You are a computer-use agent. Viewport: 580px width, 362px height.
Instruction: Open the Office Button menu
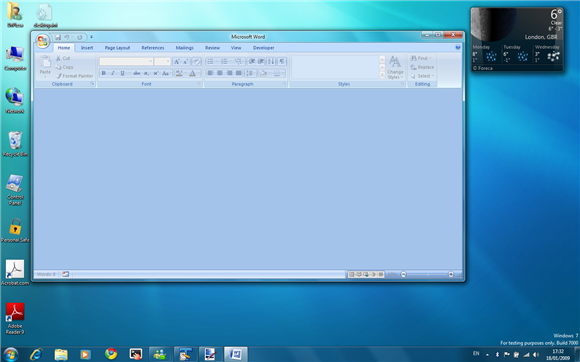(x=43, y=41)
